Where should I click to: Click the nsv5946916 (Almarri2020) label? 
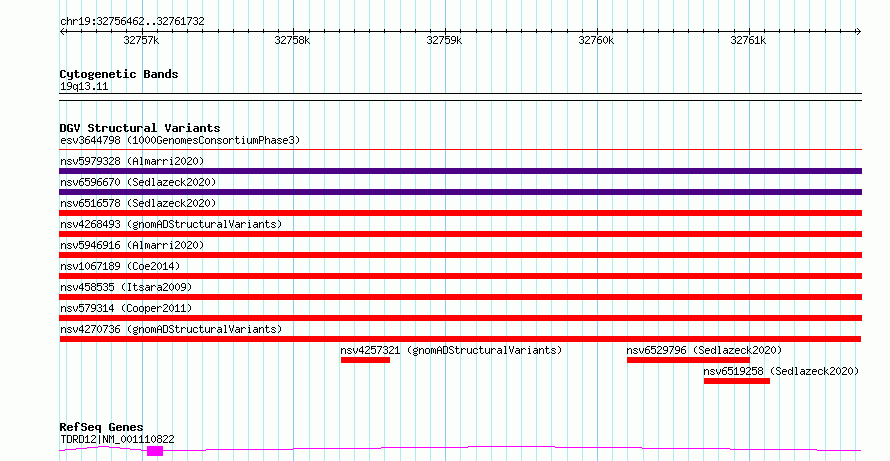point(132,245)
